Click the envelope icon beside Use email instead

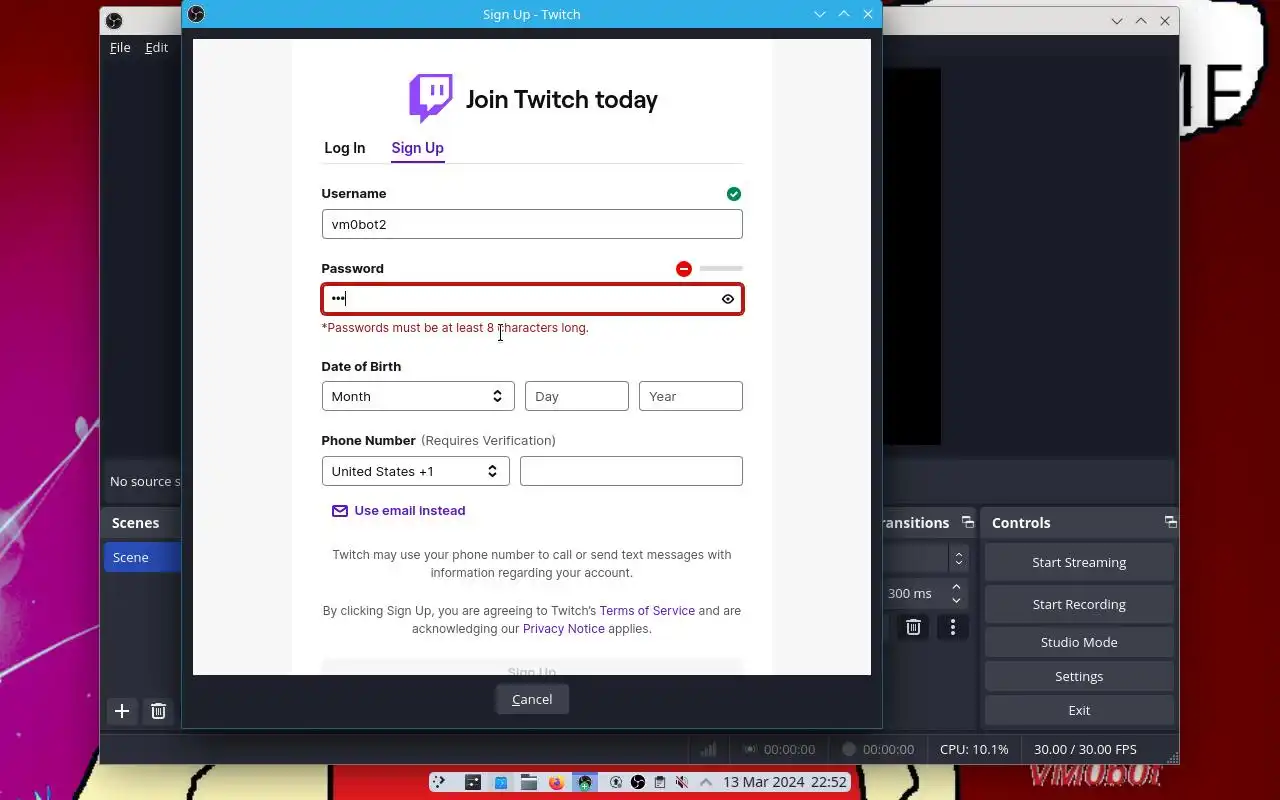click(340, 511)
